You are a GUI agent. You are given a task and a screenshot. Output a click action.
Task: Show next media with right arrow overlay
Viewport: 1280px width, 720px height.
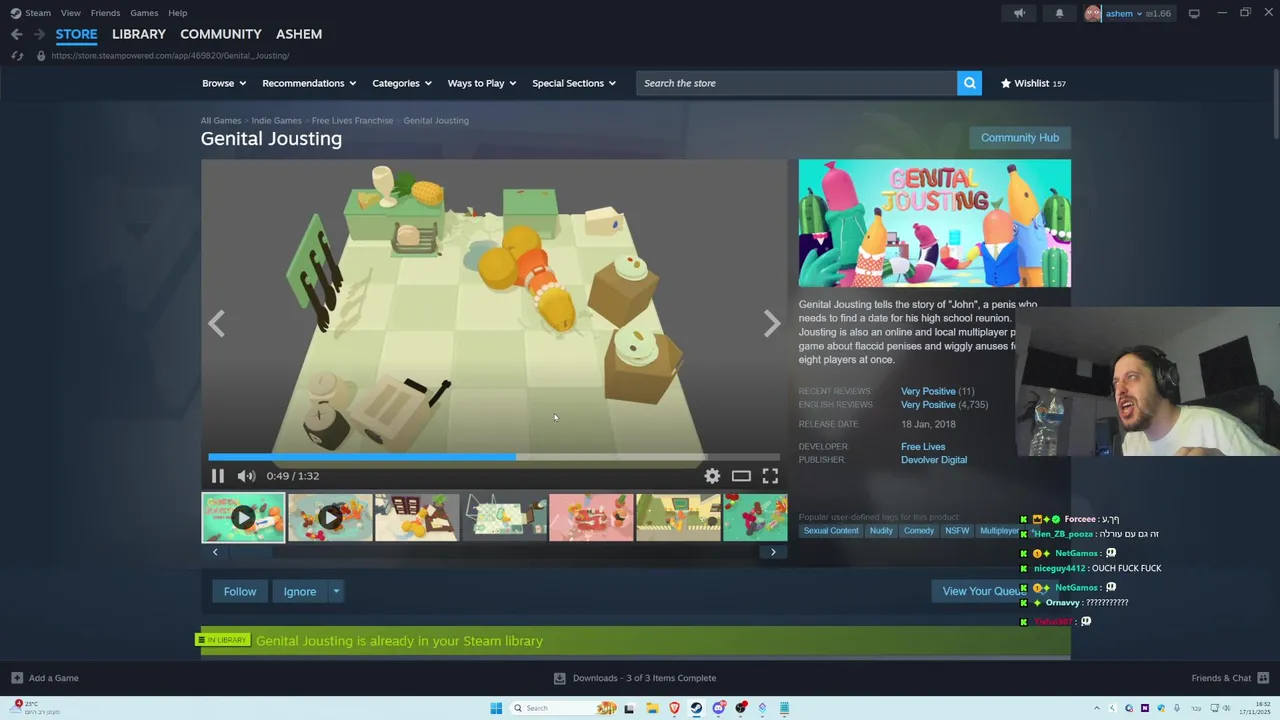coord(772,323)
